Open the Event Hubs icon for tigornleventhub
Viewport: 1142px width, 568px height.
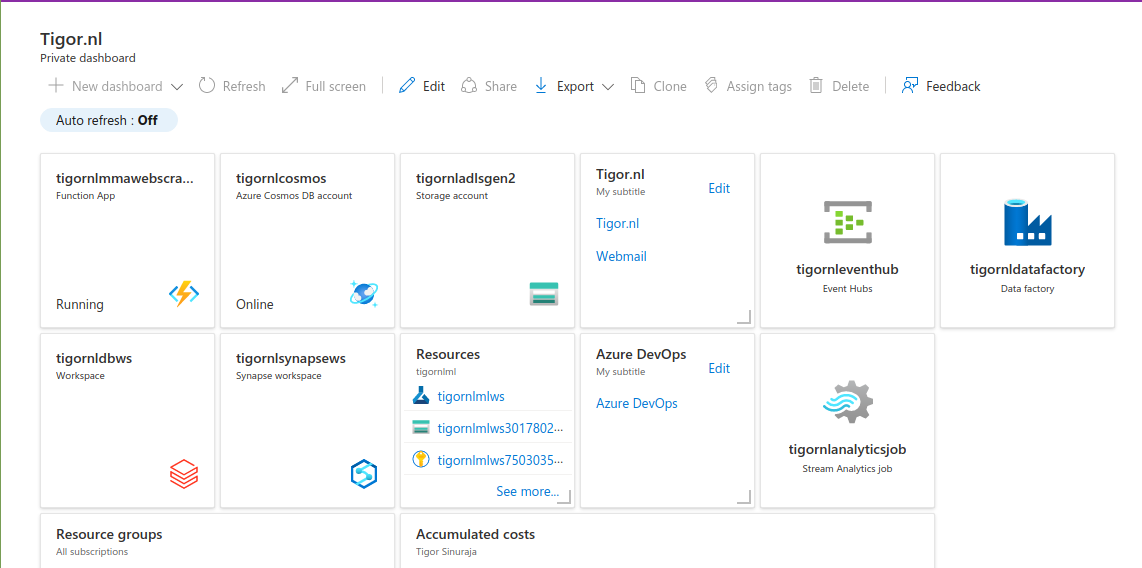click(847, 222)
